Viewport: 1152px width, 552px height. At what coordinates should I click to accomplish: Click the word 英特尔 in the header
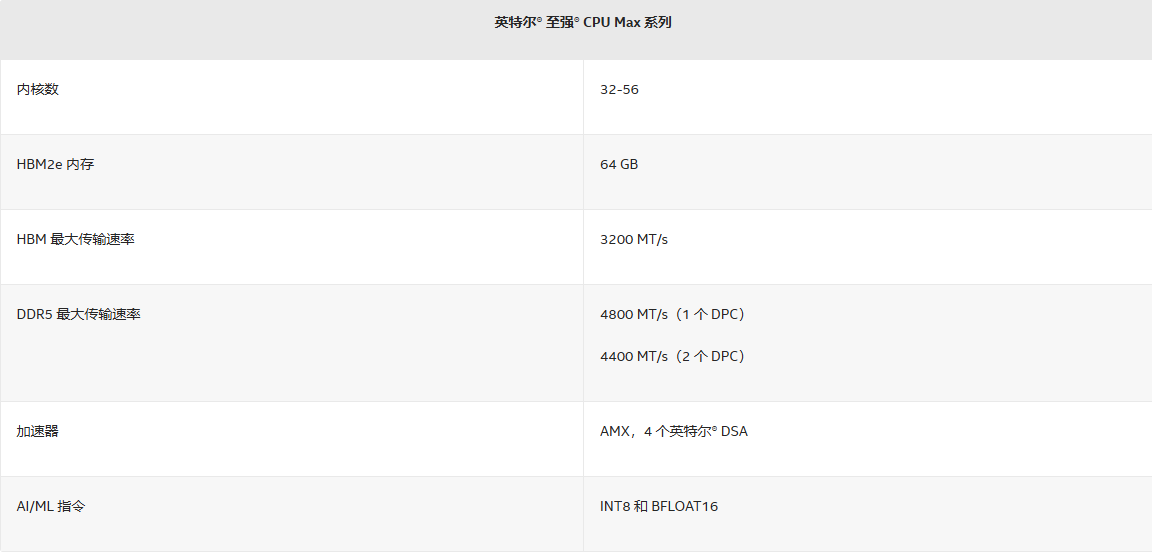[x=516, y=22]
